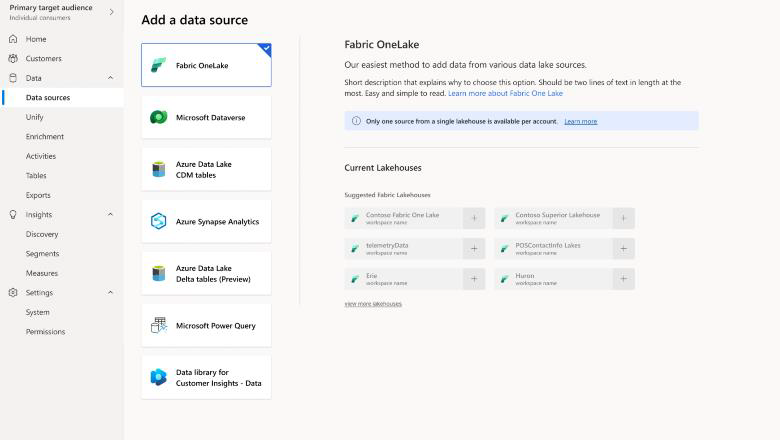Click the Azure Data Lake Delta tables icon
780x440 pixels.
(158, 273)
